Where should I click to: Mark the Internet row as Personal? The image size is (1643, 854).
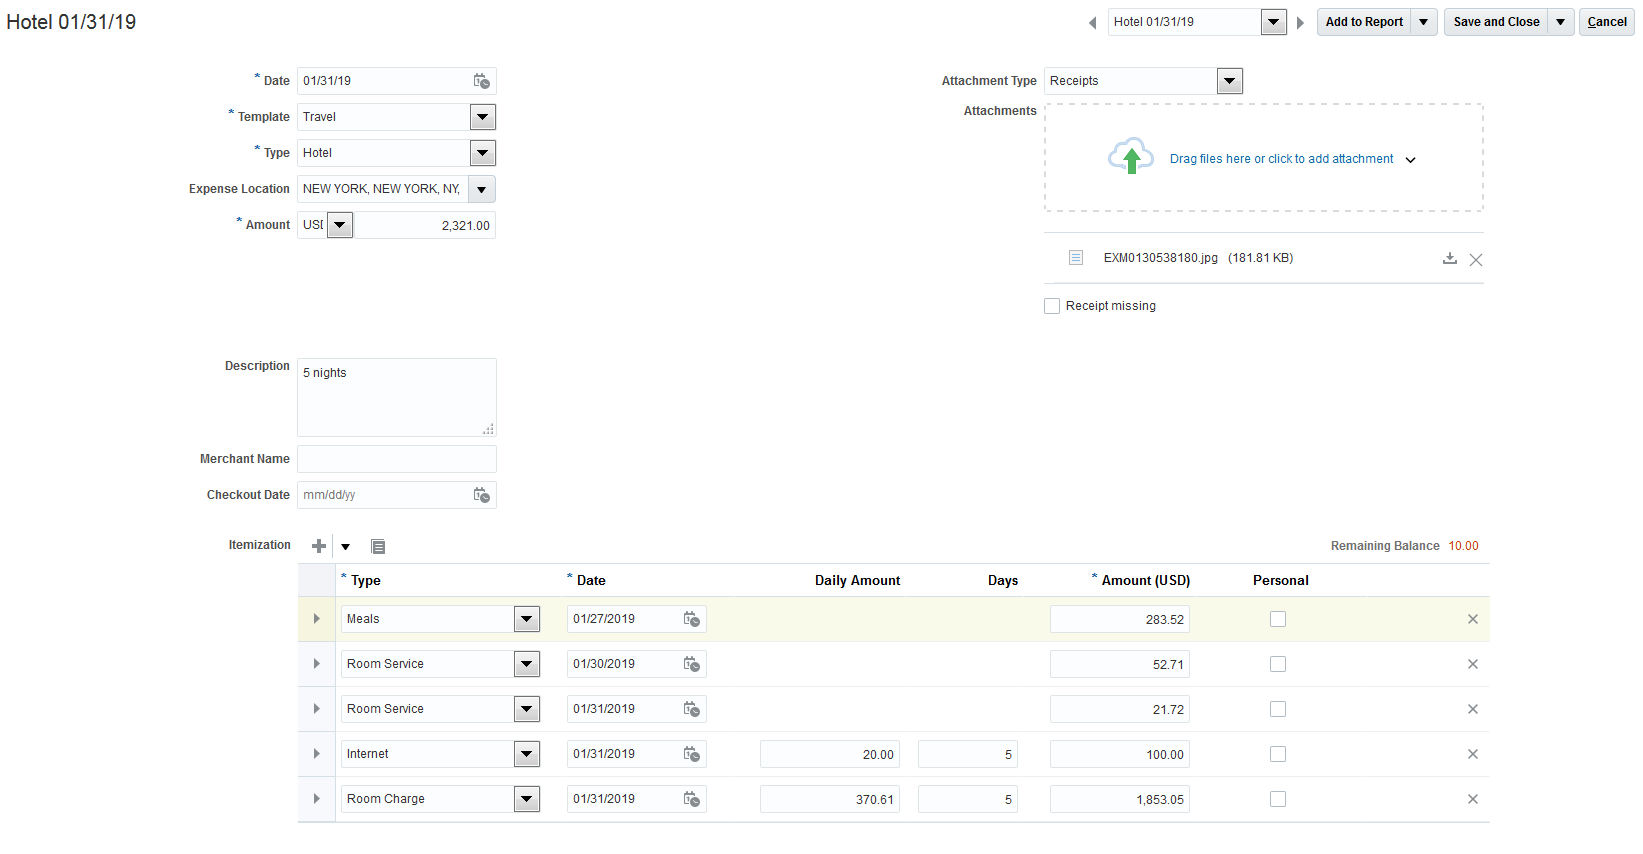(1277, 754)
